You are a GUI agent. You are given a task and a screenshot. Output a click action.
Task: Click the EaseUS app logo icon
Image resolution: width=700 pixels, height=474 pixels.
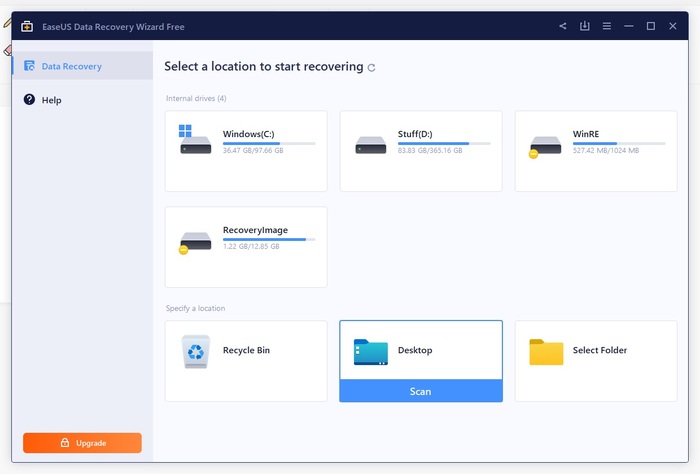pyautogui.click(x=27, y=26)
